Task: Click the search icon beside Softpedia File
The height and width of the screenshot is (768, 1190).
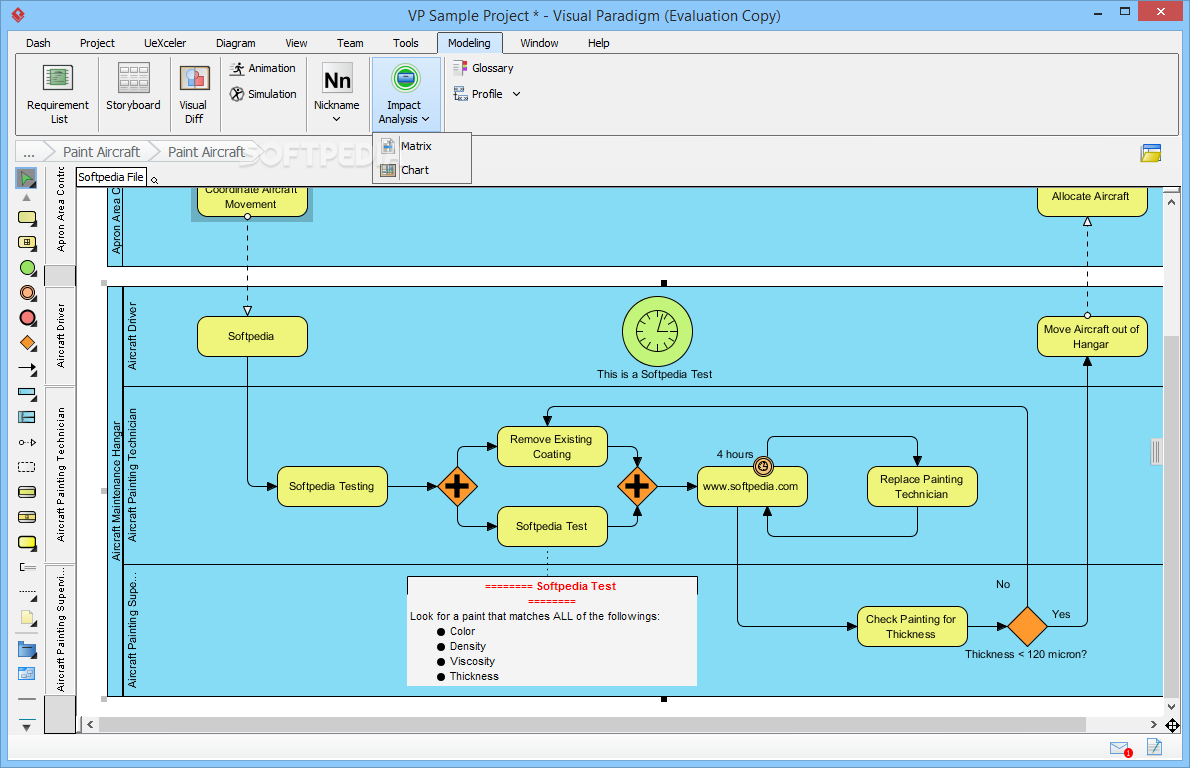Action: click(x=155, y=181)
